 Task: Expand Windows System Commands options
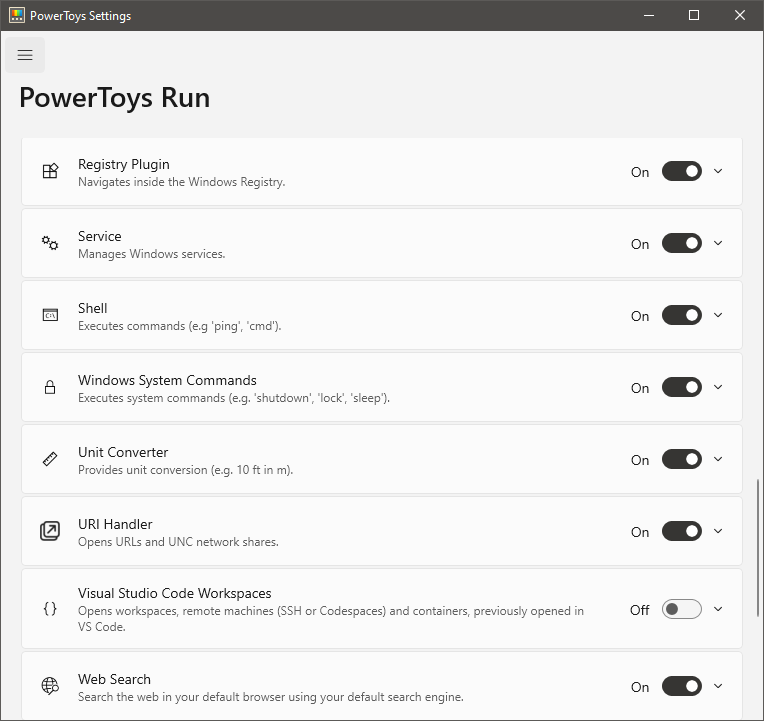point(718,387)
